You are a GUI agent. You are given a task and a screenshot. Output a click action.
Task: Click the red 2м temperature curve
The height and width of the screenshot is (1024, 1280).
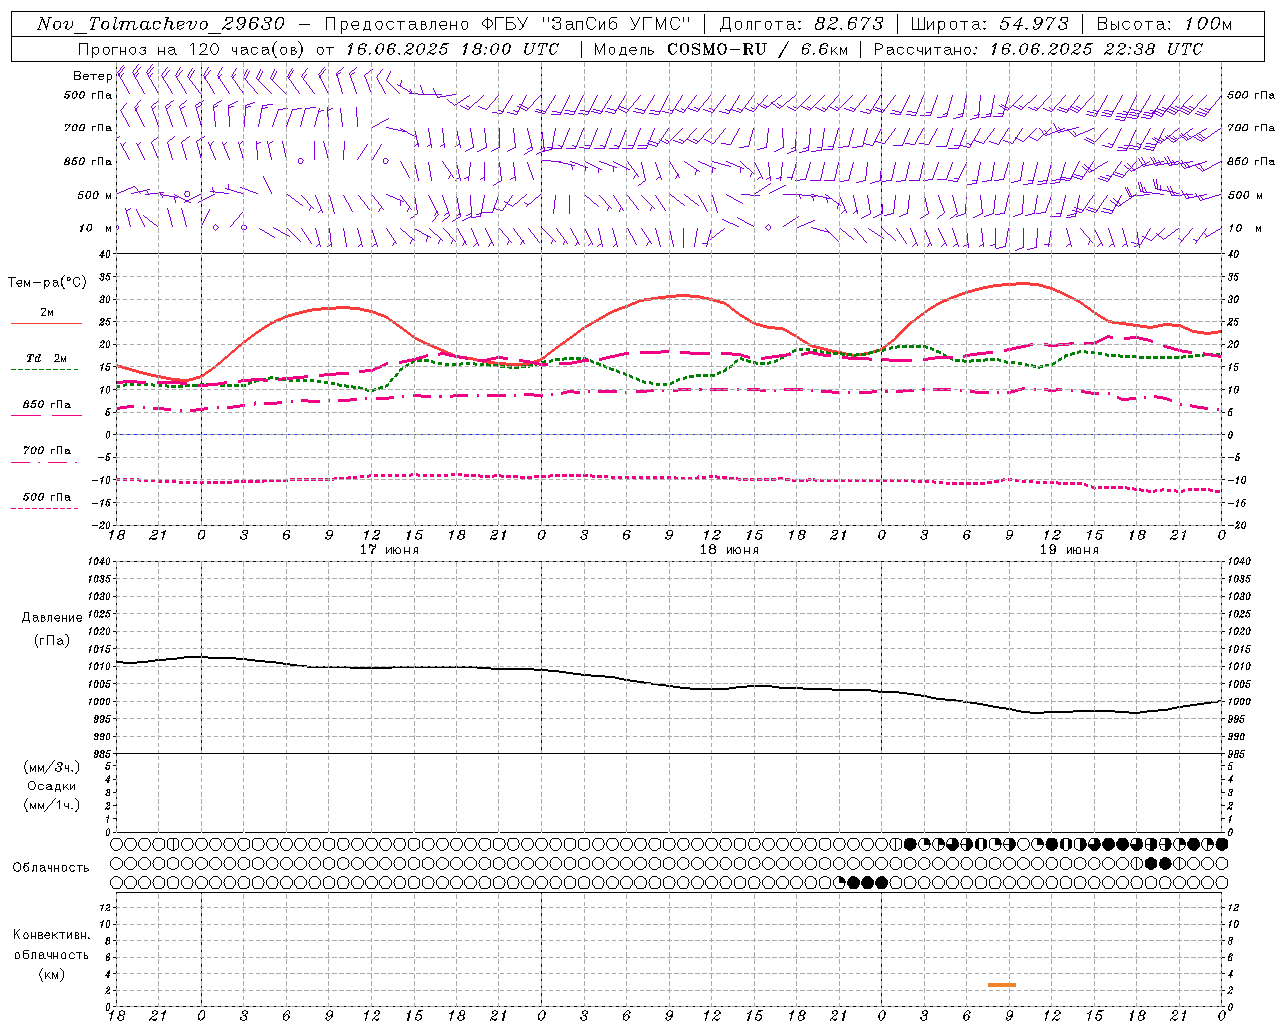pyautogui.click(x=669, y=297)
